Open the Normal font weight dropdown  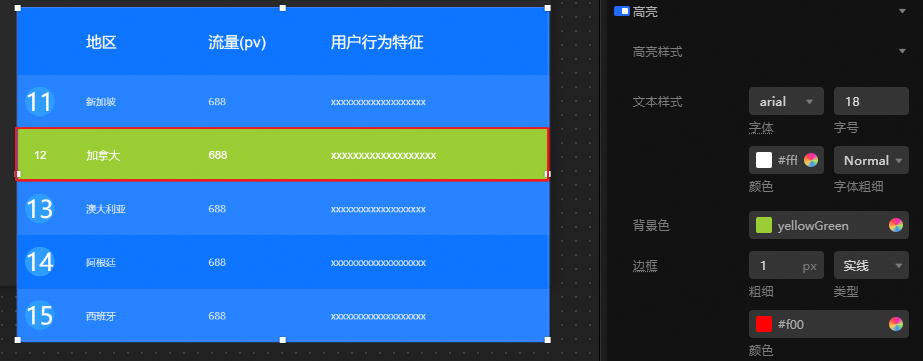(x=871, y=160)
